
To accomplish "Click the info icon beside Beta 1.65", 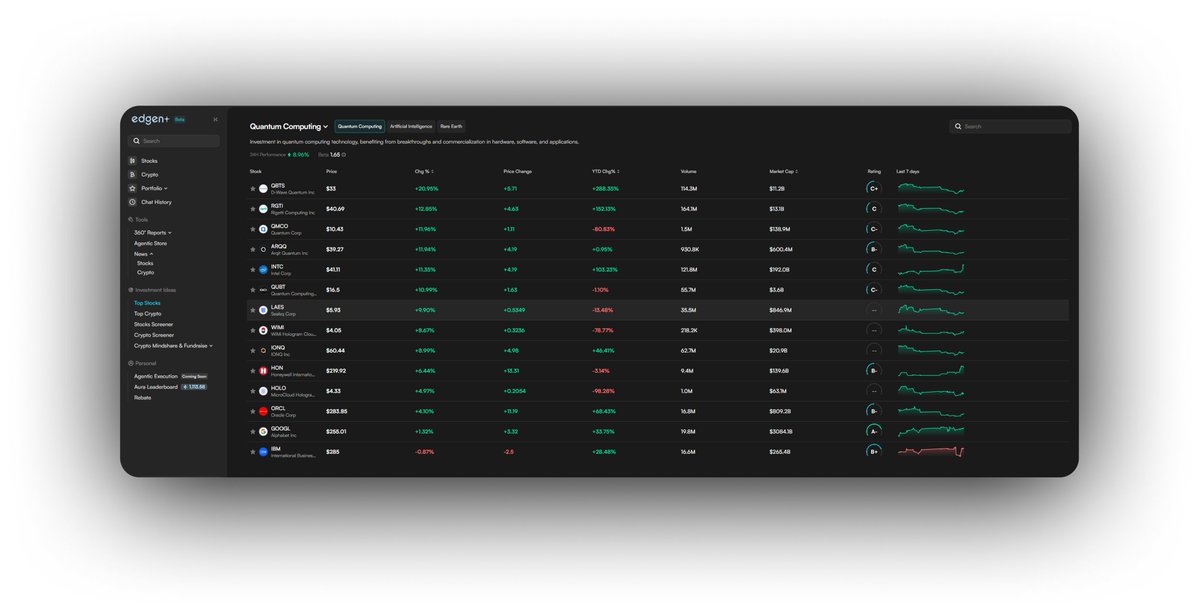I will [x=344, y=155].
